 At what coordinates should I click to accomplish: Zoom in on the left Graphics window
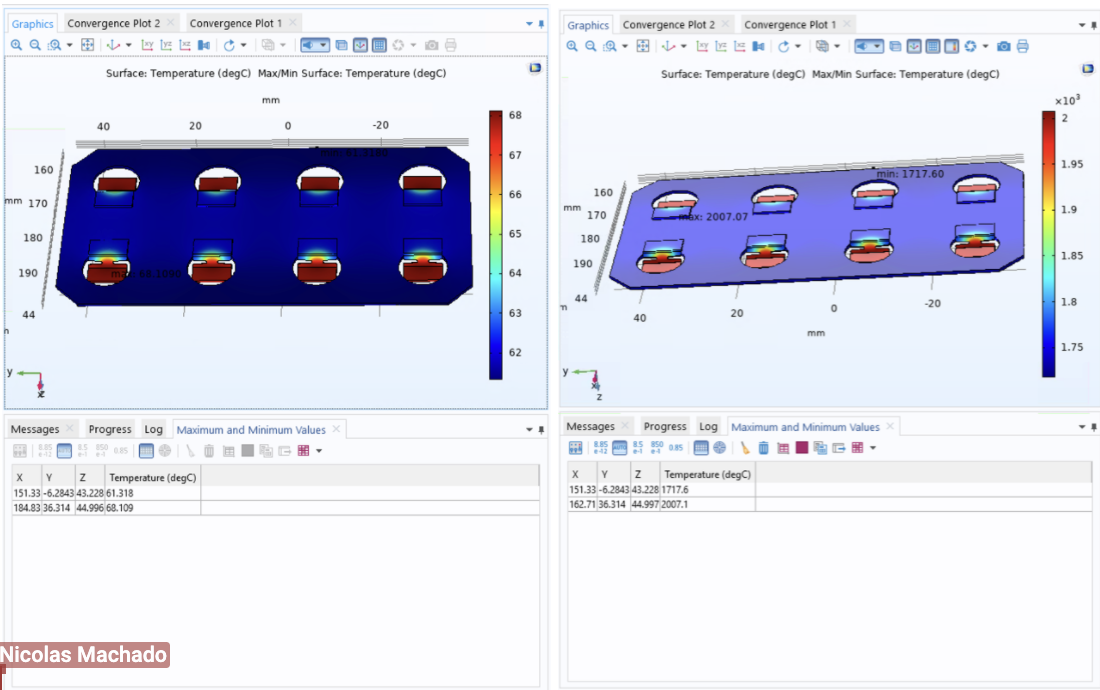[x=16, y=45]
